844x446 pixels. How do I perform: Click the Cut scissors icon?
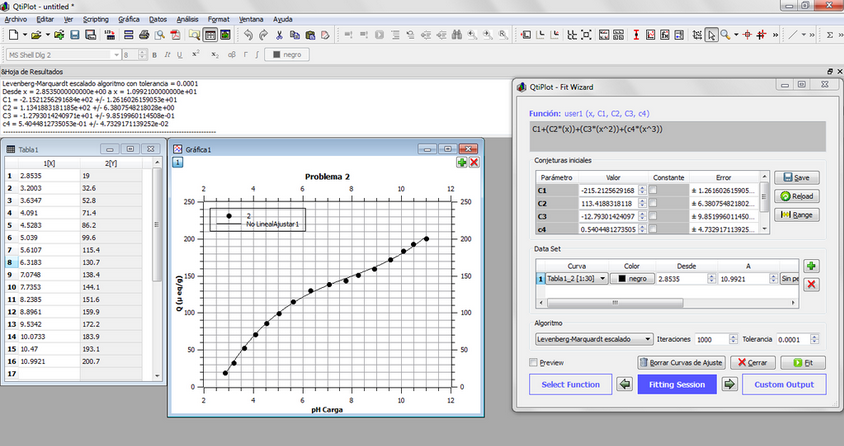(x=279, y=35)
